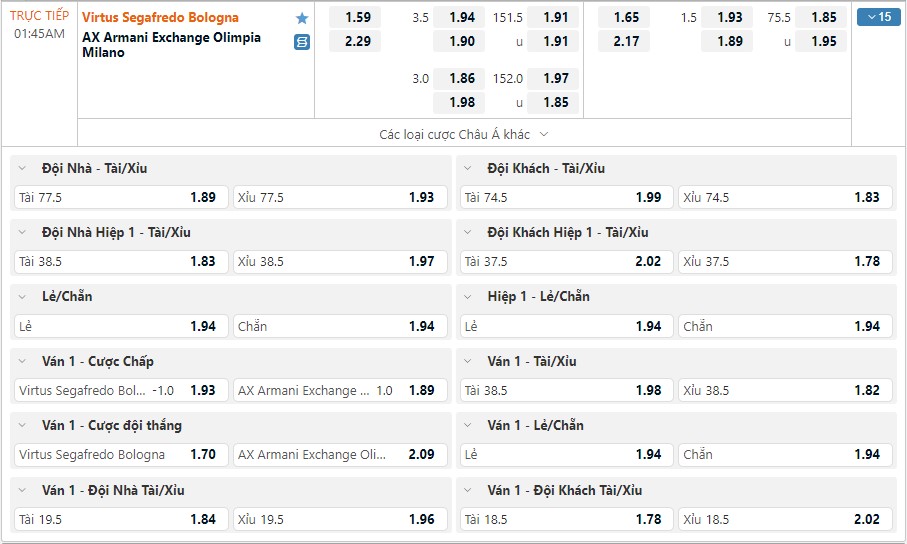907x544 pixels.
Task: Click under 152.0 odds 1.85
Action: [553, 102]
